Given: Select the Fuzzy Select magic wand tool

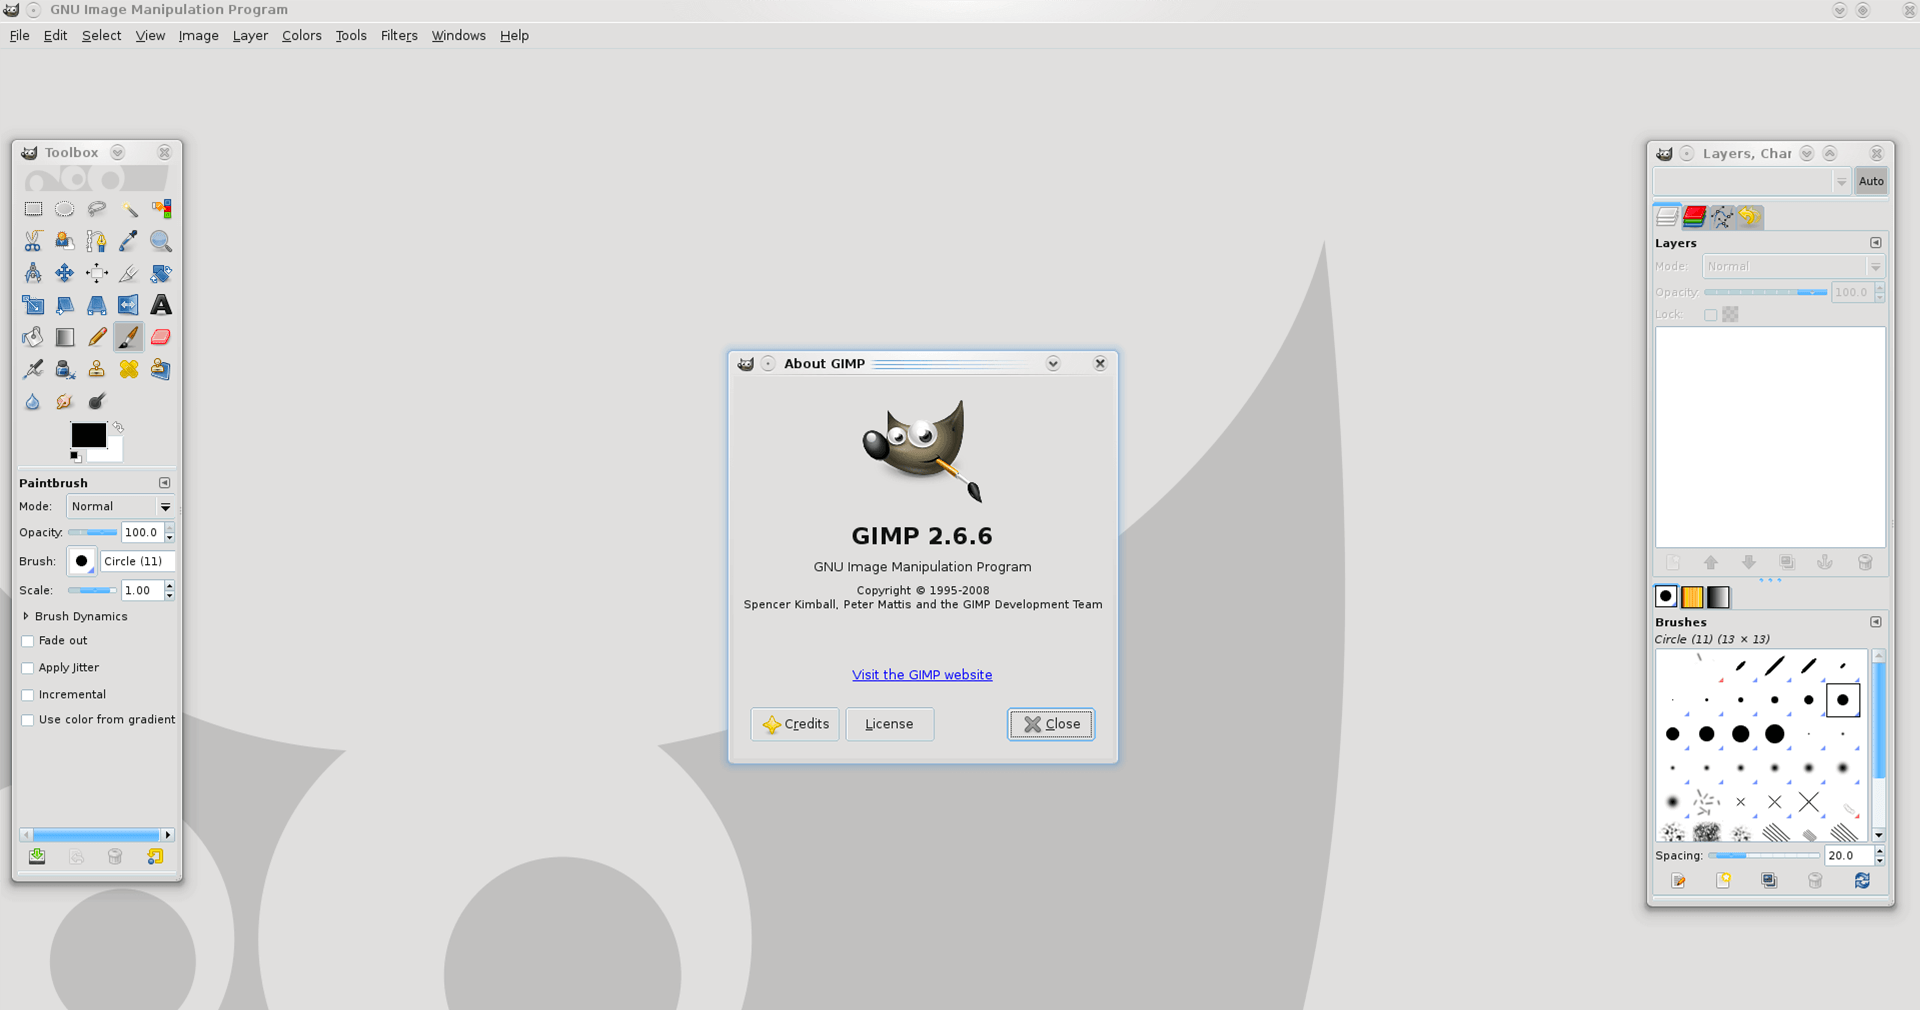Looking at the screenshot, I should [129, 209].
